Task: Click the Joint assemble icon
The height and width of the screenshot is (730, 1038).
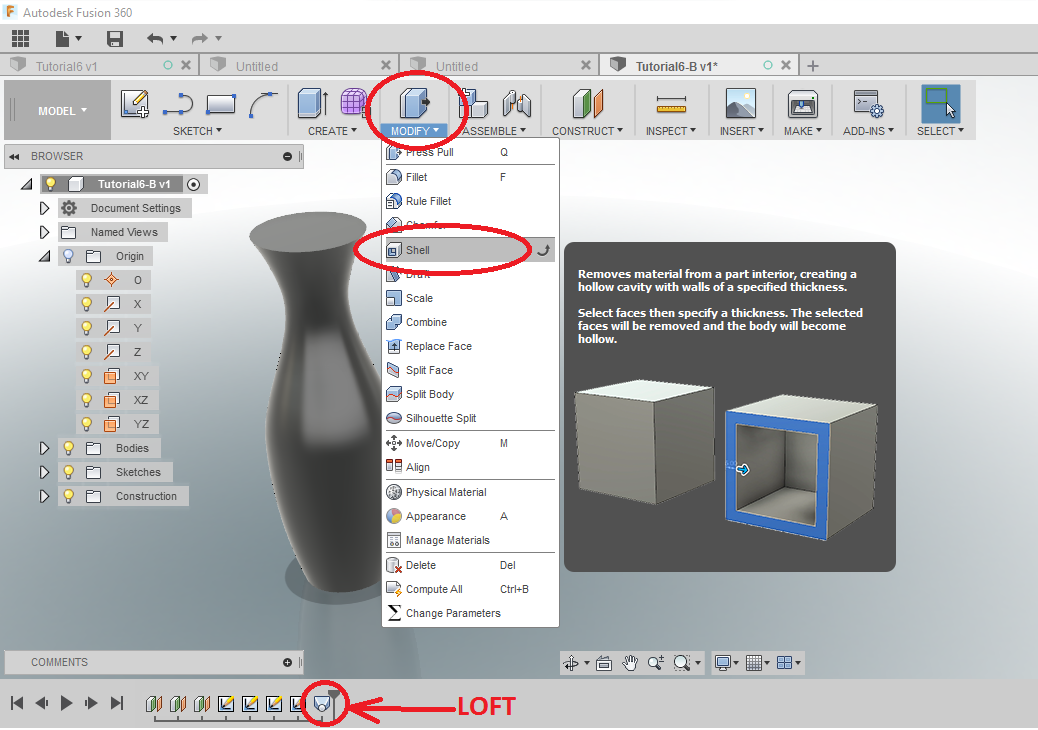Action: tap(517, 103)
